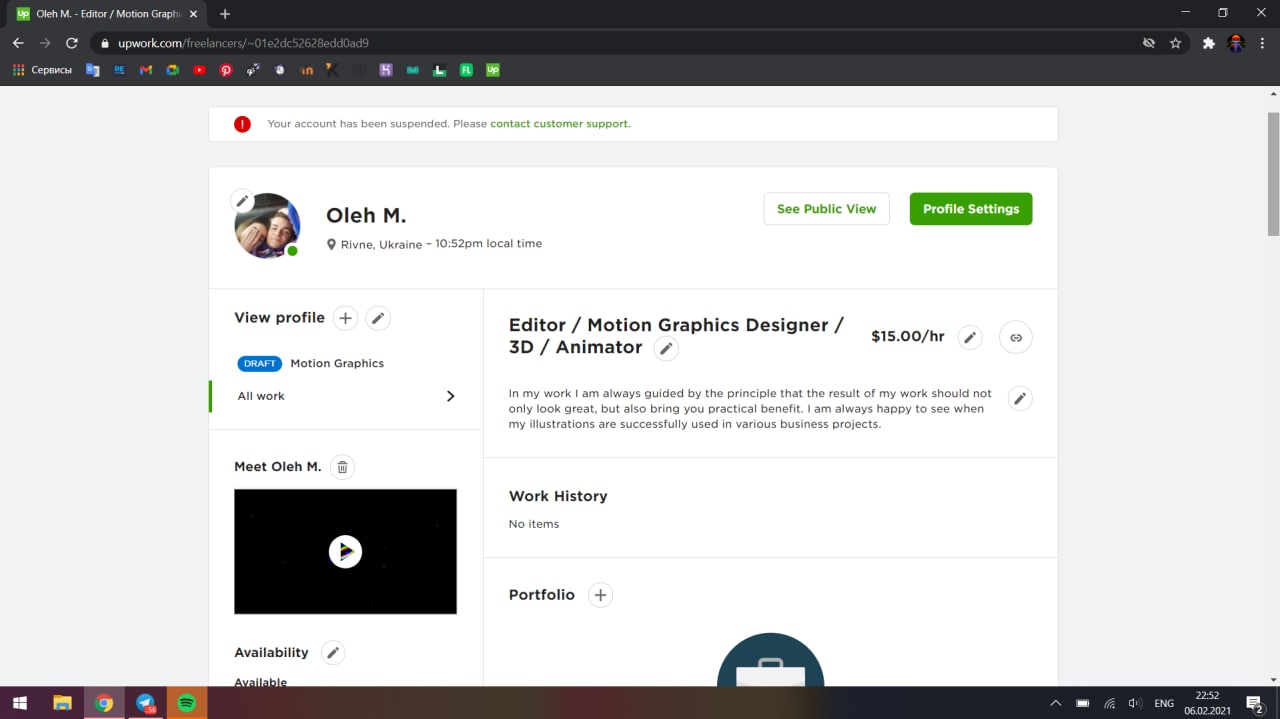Add a Portfolio item with plus icon
Viewport: 1280px width, 719px height.
pos(600,595)
